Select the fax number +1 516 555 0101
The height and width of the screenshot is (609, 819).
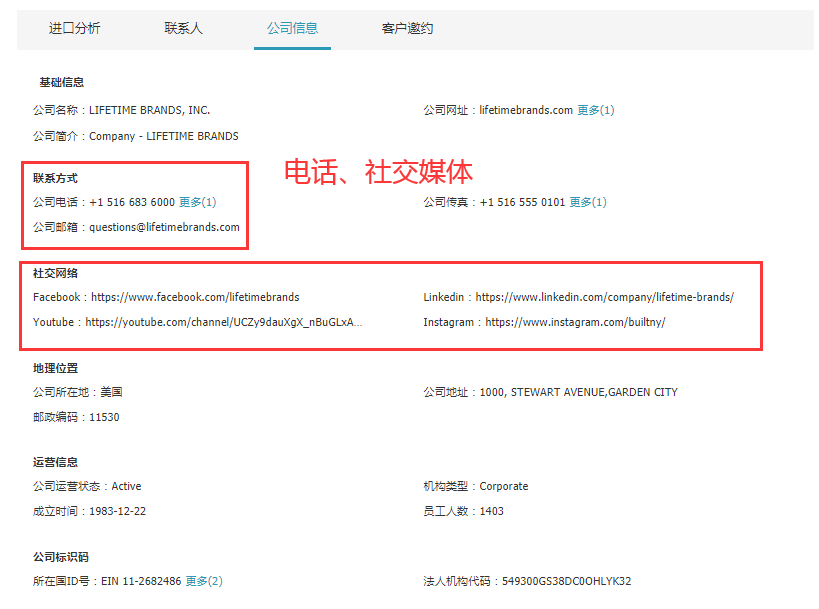[x=522, y=202]
